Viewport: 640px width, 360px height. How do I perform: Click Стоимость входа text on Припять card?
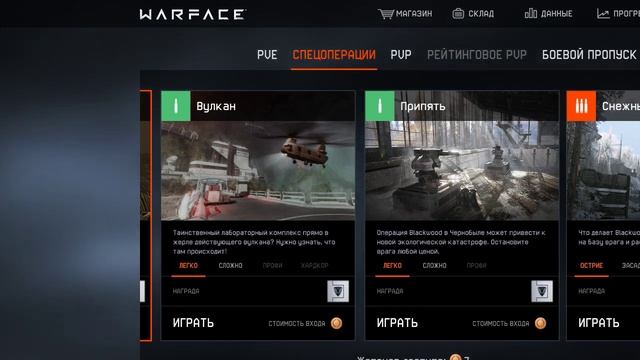(500, 324)
